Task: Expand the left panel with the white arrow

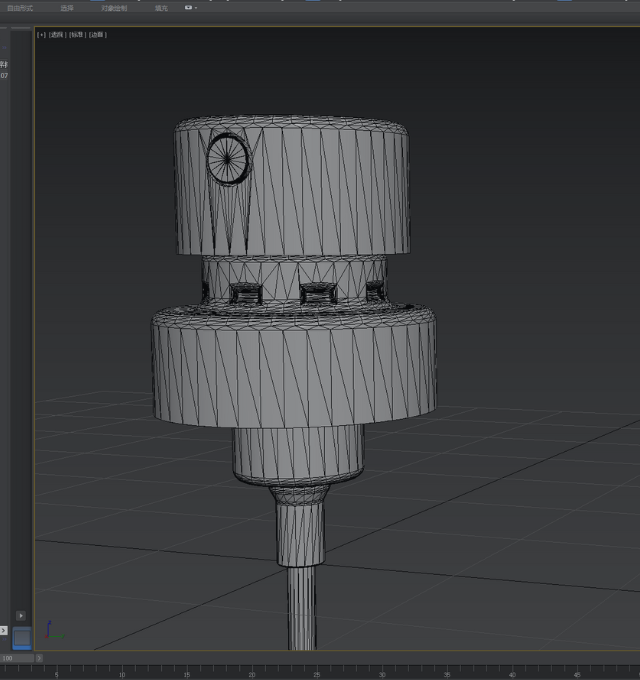Action: point(3,630)
